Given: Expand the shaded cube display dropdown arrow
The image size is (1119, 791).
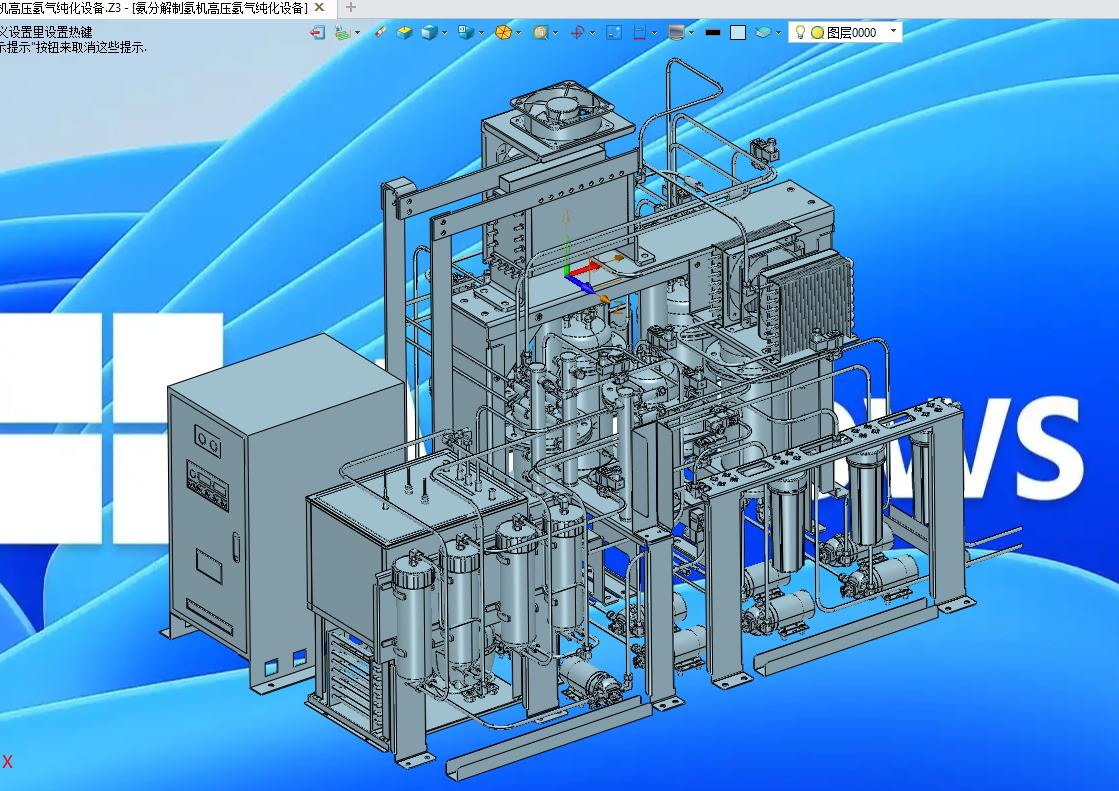Looking at the screenshot, I should pyautogui.click(x=444, y=32).
